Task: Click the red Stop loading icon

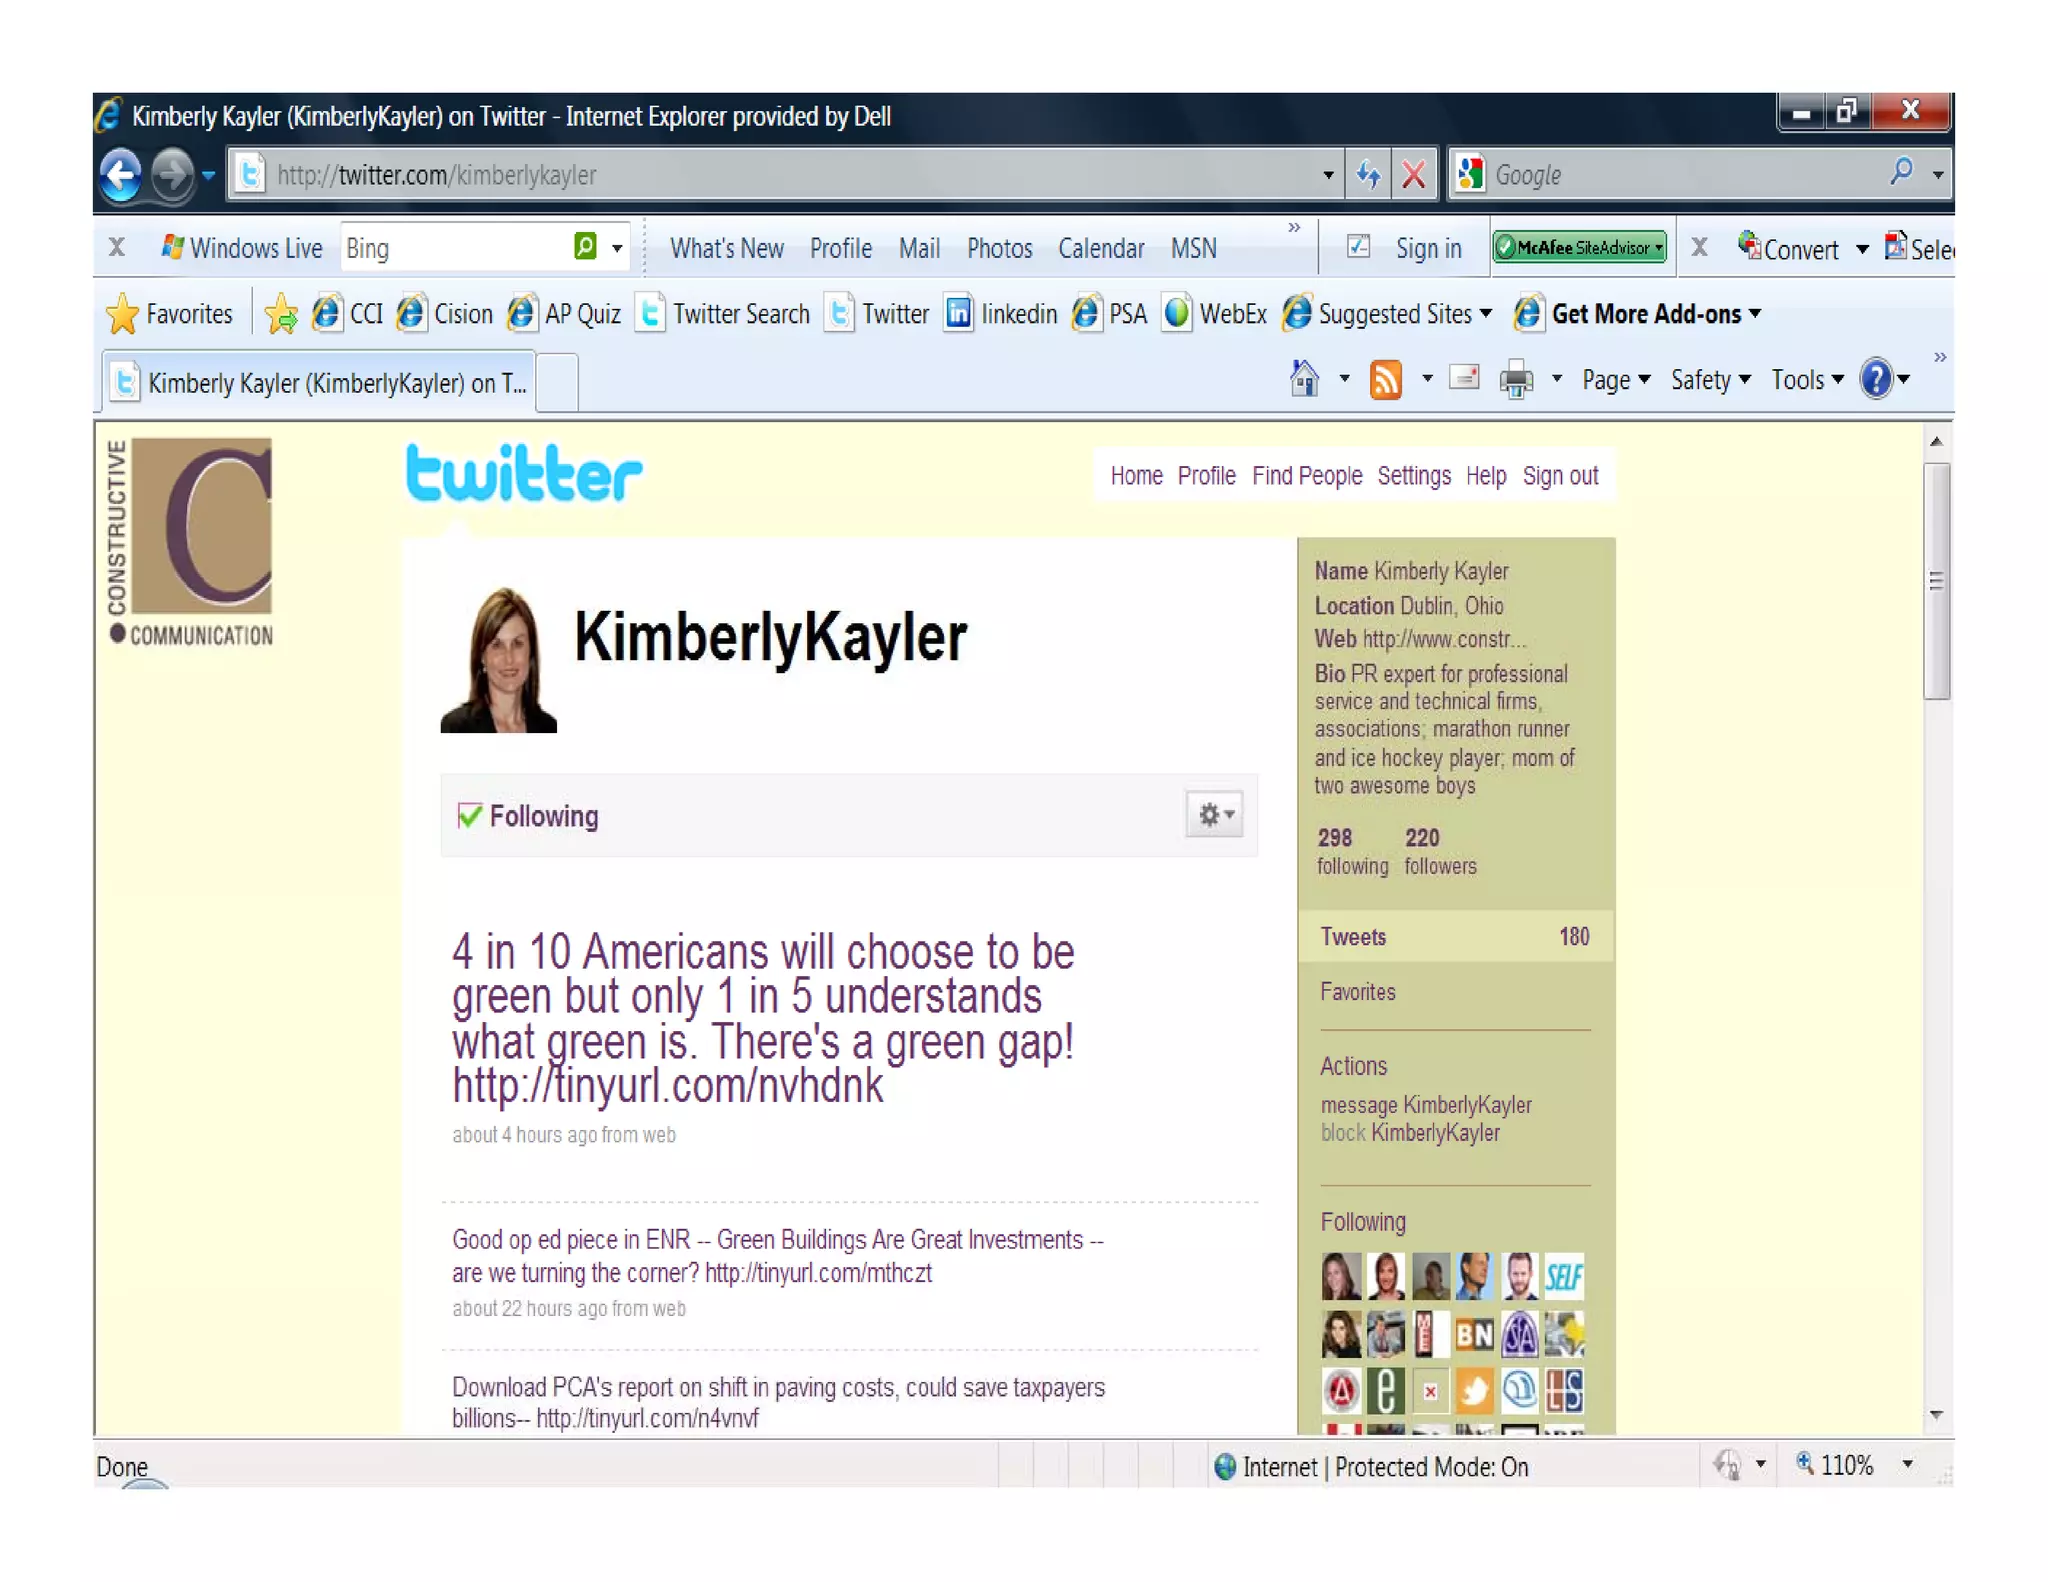Action: coord(1413,175)
